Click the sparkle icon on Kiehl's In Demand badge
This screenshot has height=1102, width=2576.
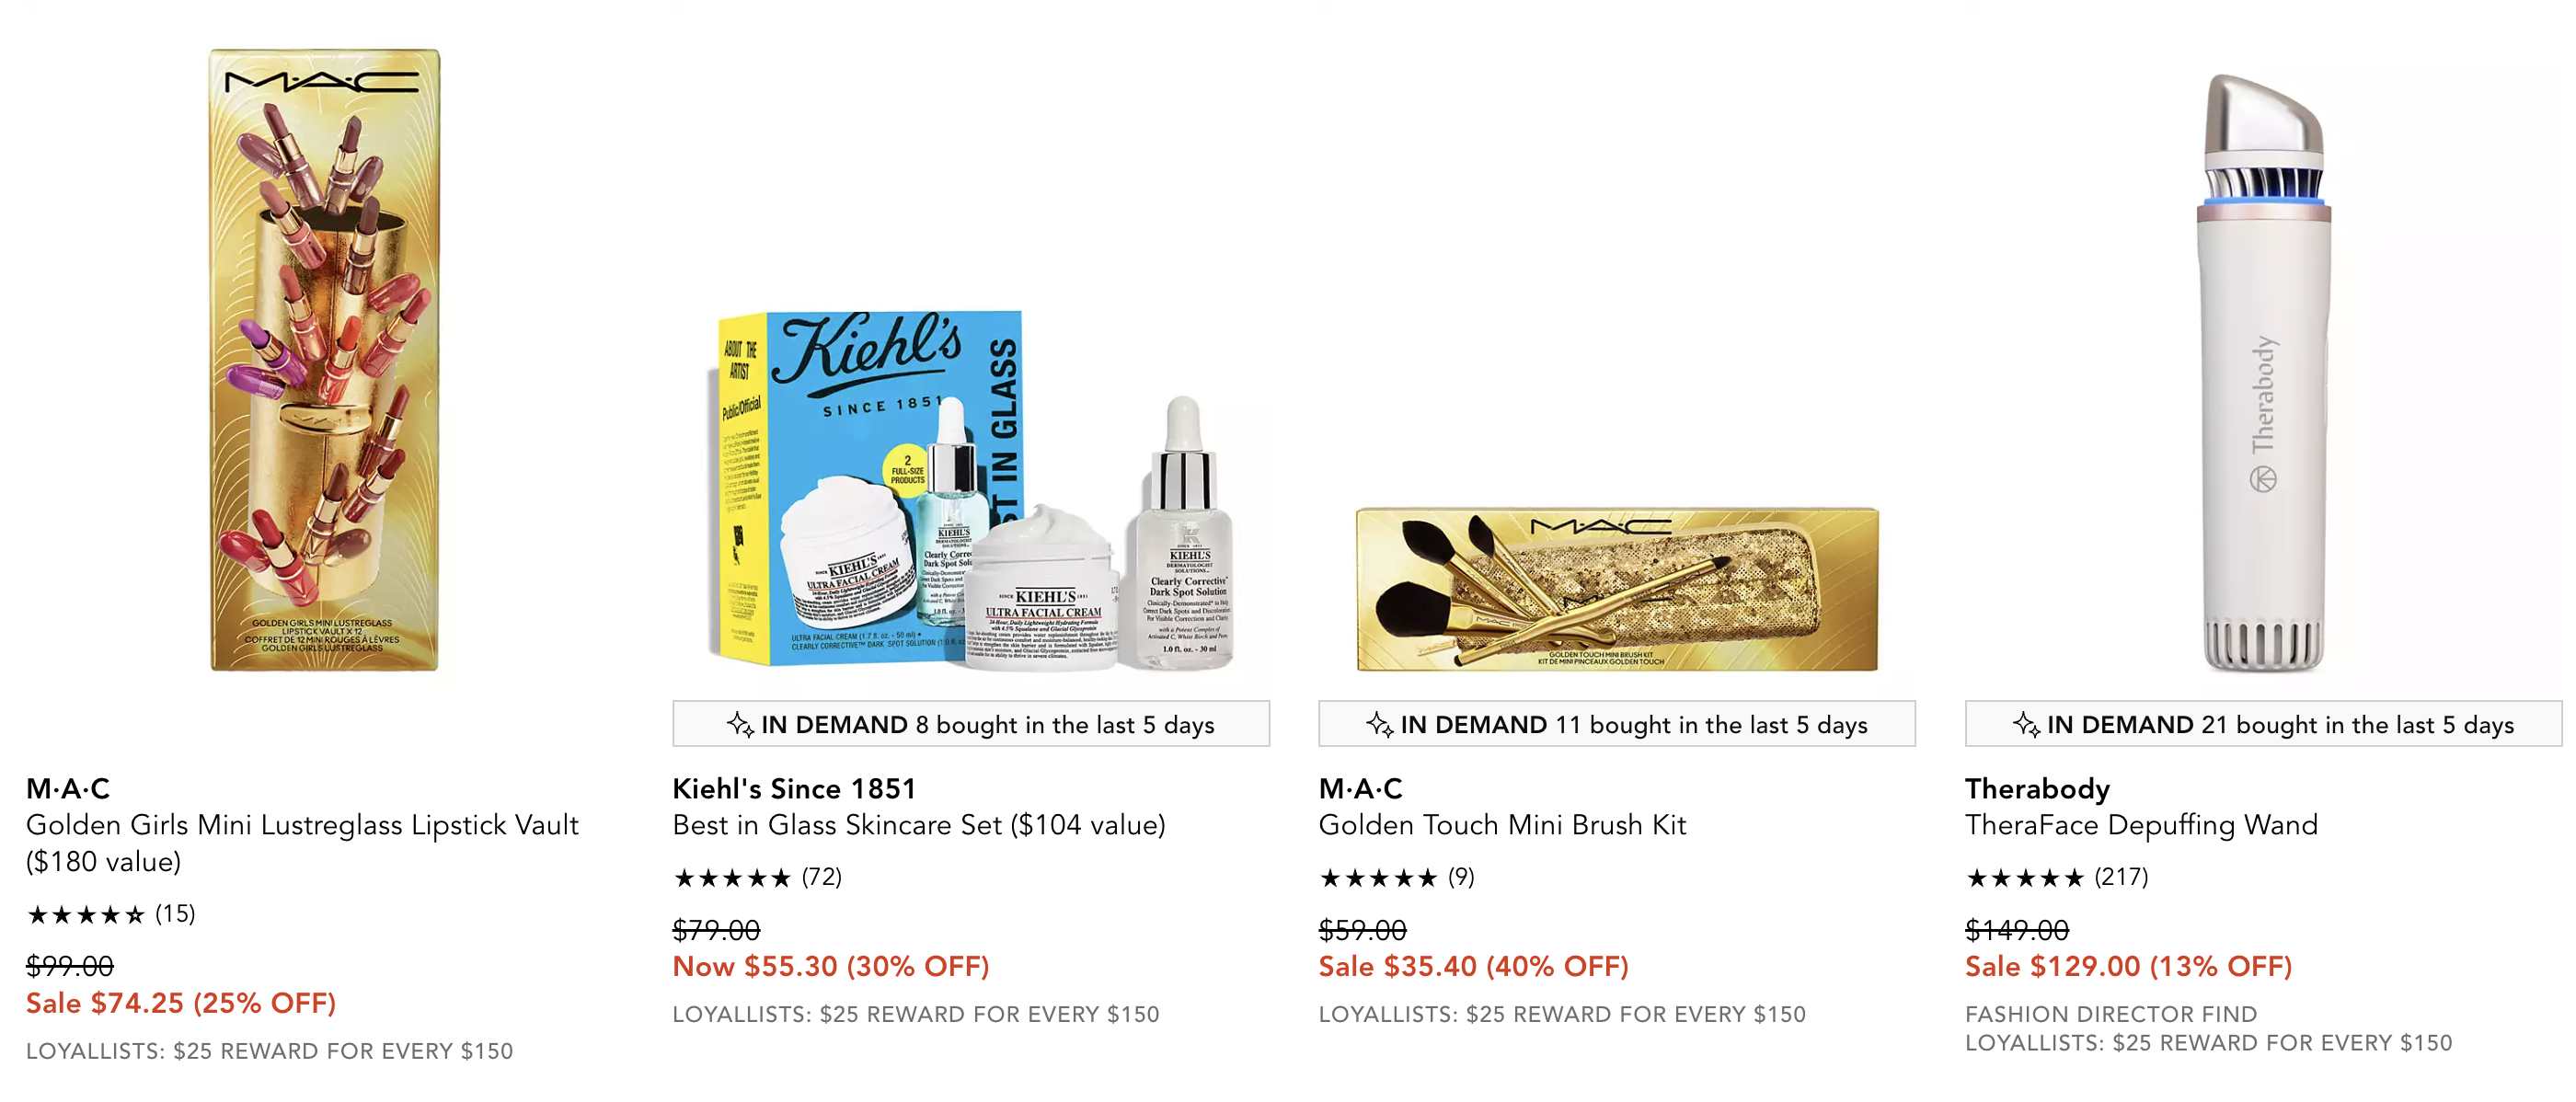coord(740,724)
